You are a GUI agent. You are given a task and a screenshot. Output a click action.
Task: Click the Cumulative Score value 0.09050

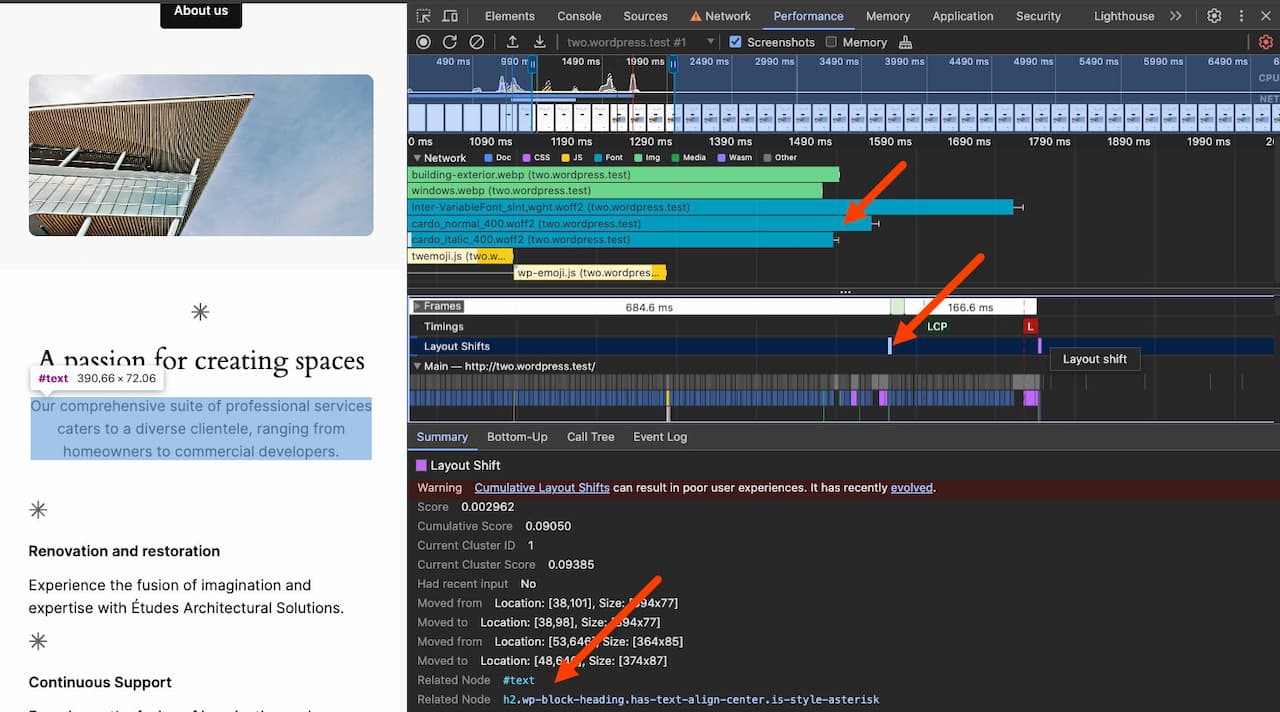tap(546, 526)
